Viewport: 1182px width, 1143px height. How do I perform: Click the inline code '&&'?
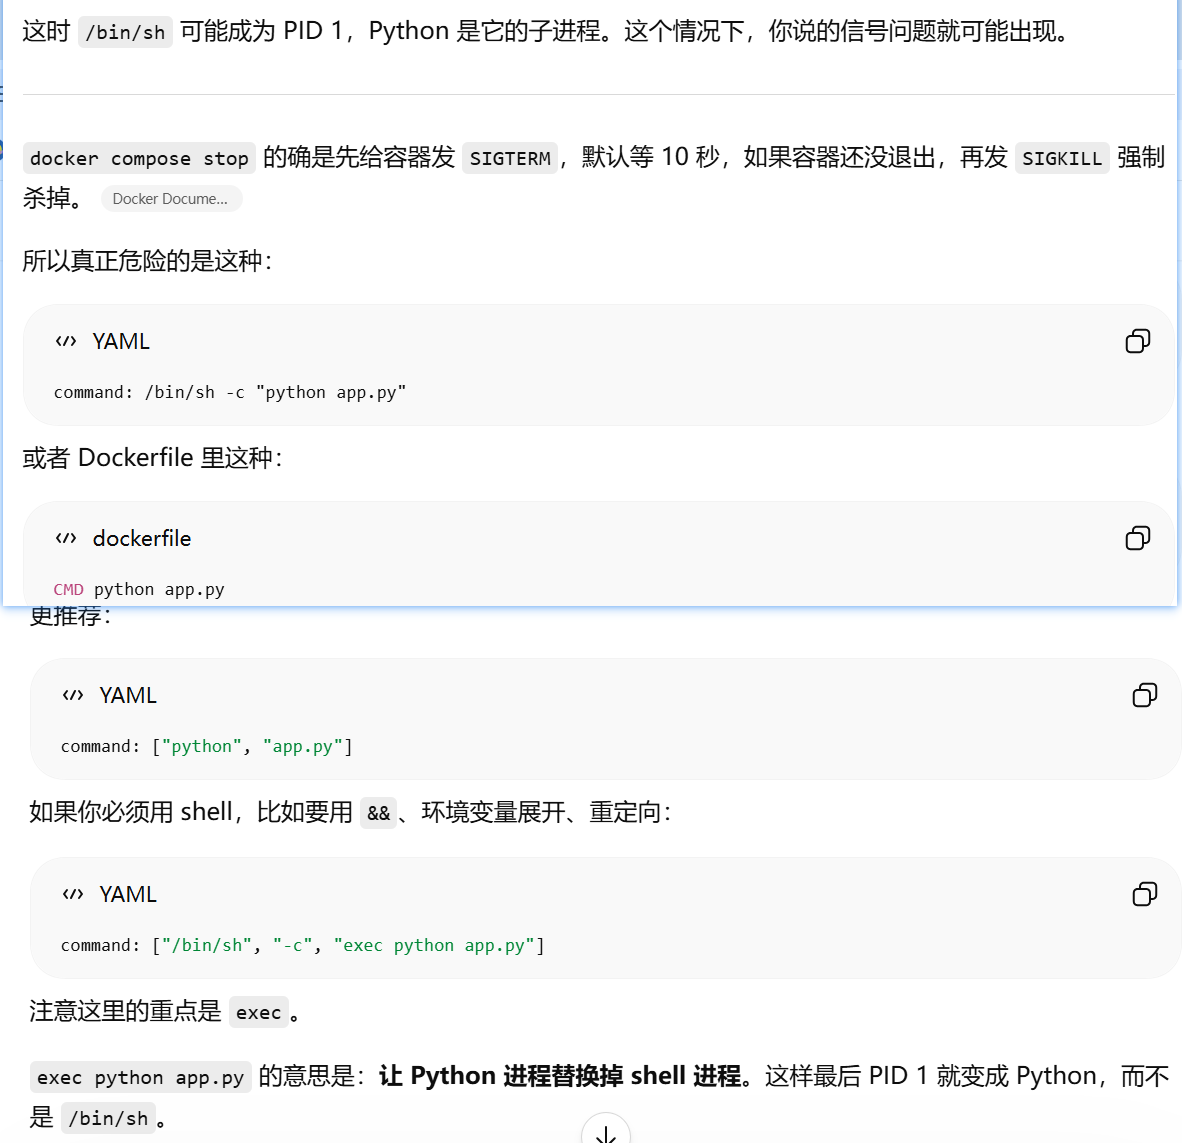(x=378, y=814)
